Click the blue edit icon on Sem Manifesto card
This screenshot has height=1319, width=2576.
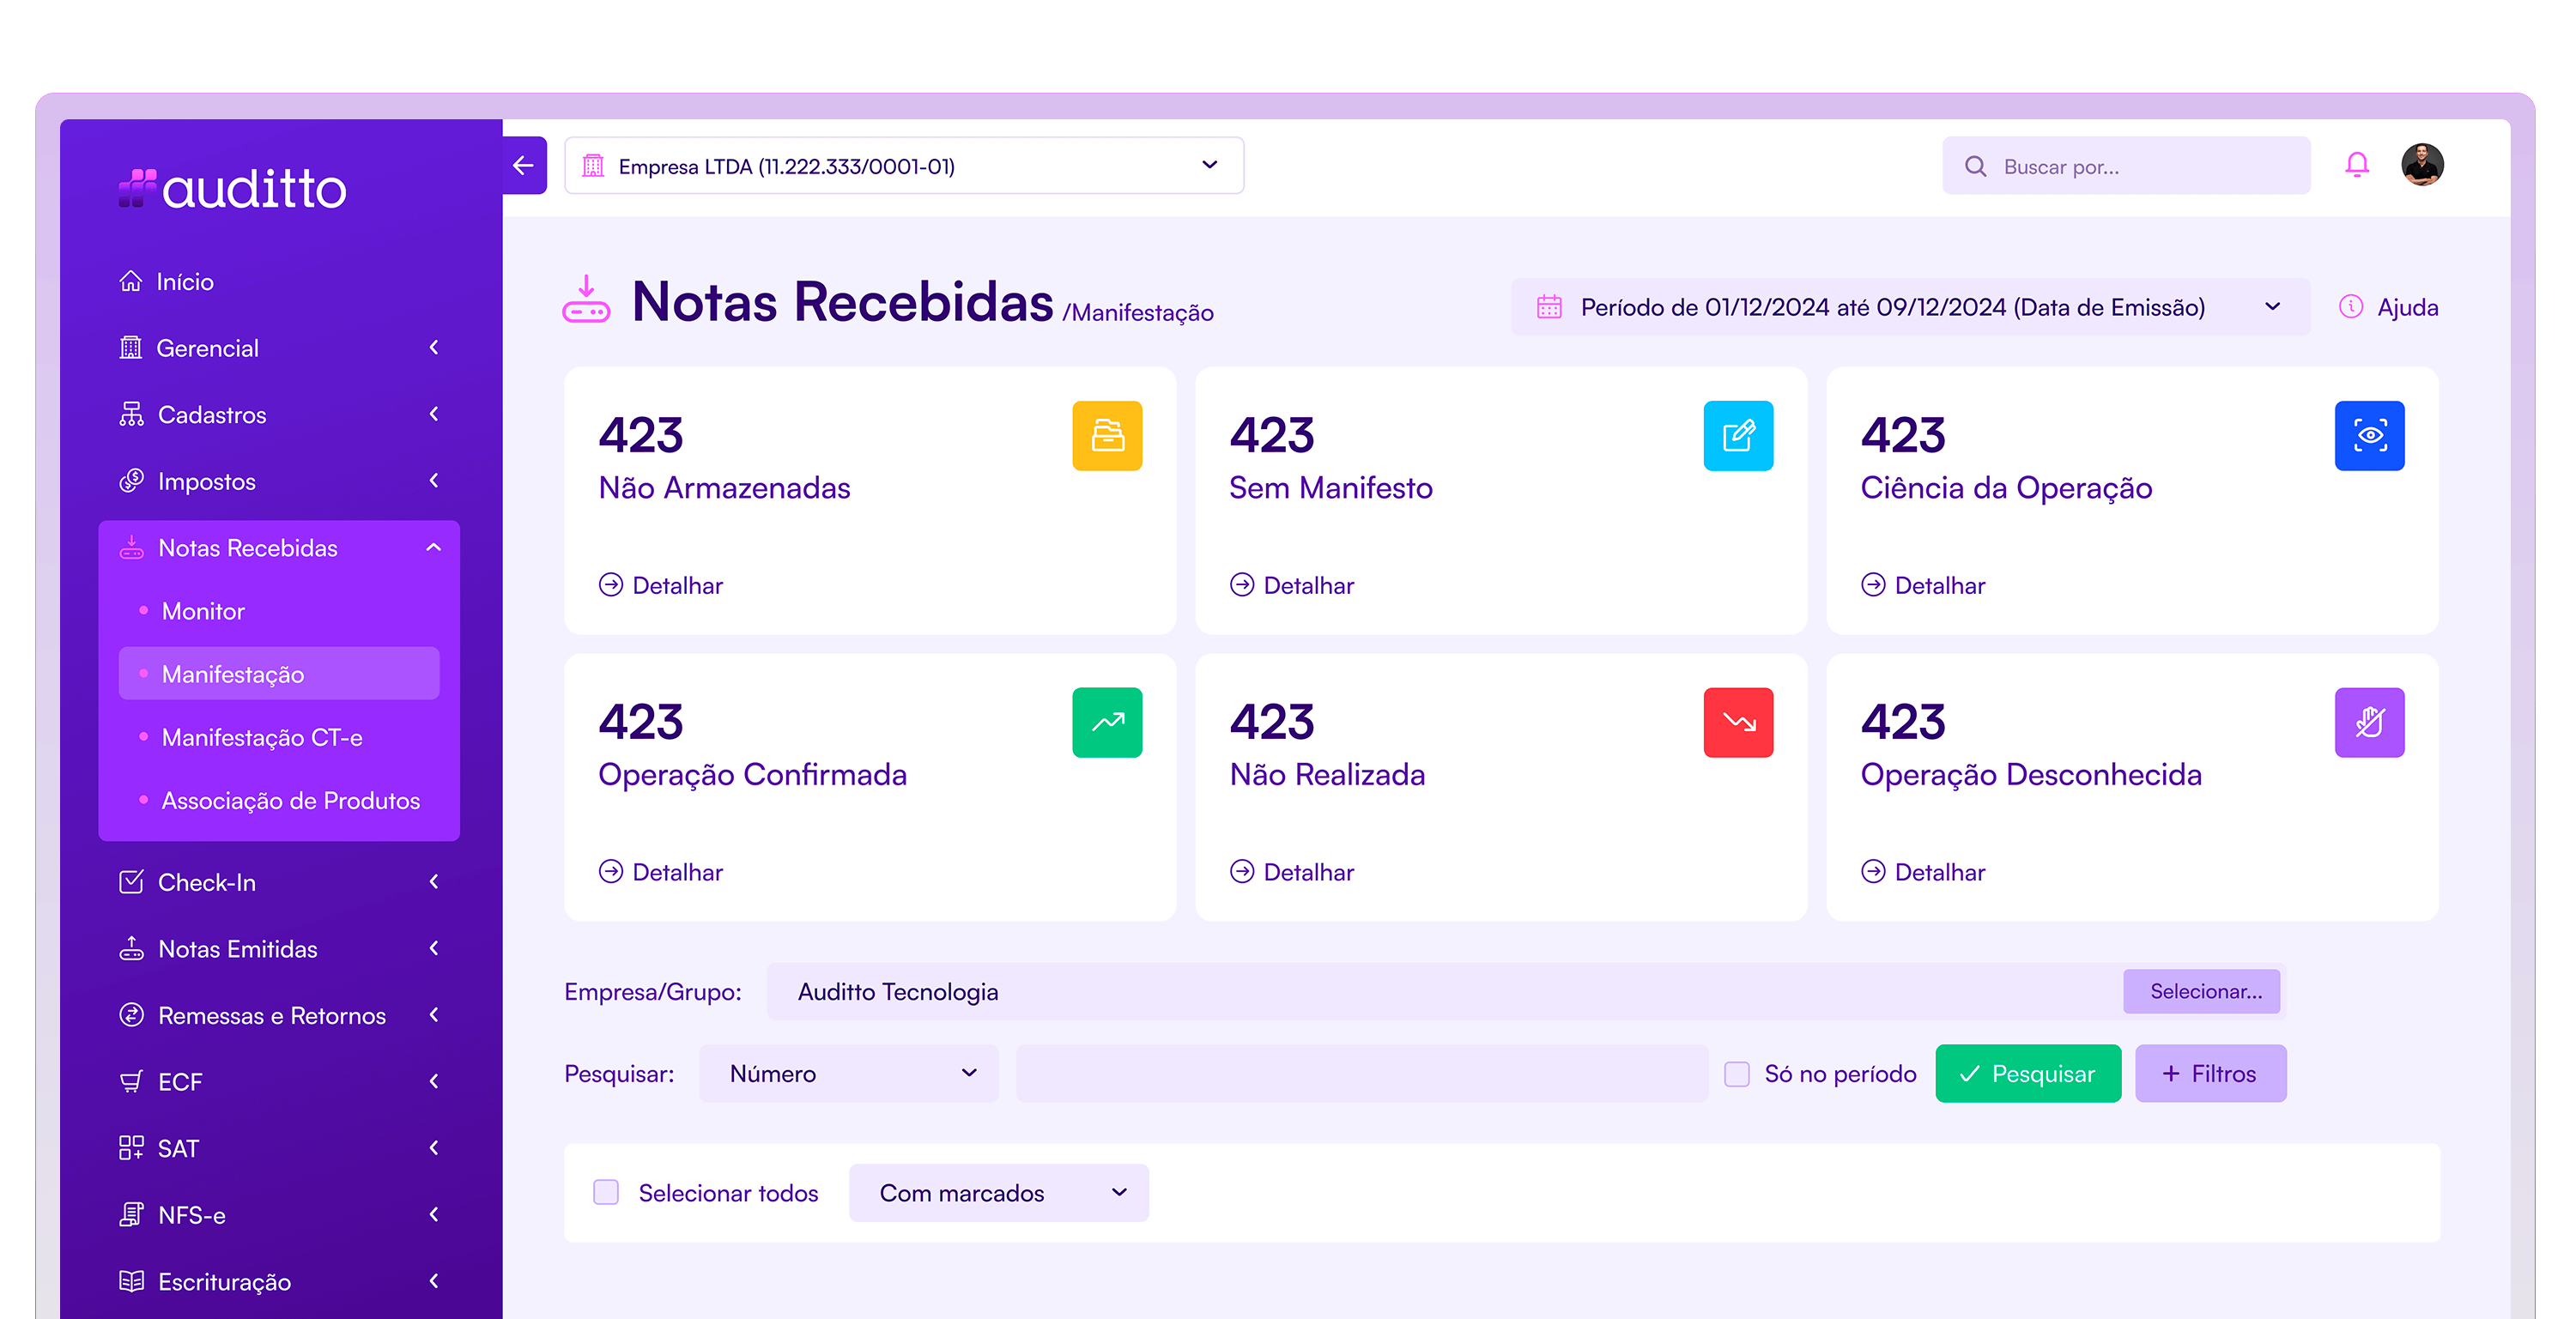point(1738,435)
